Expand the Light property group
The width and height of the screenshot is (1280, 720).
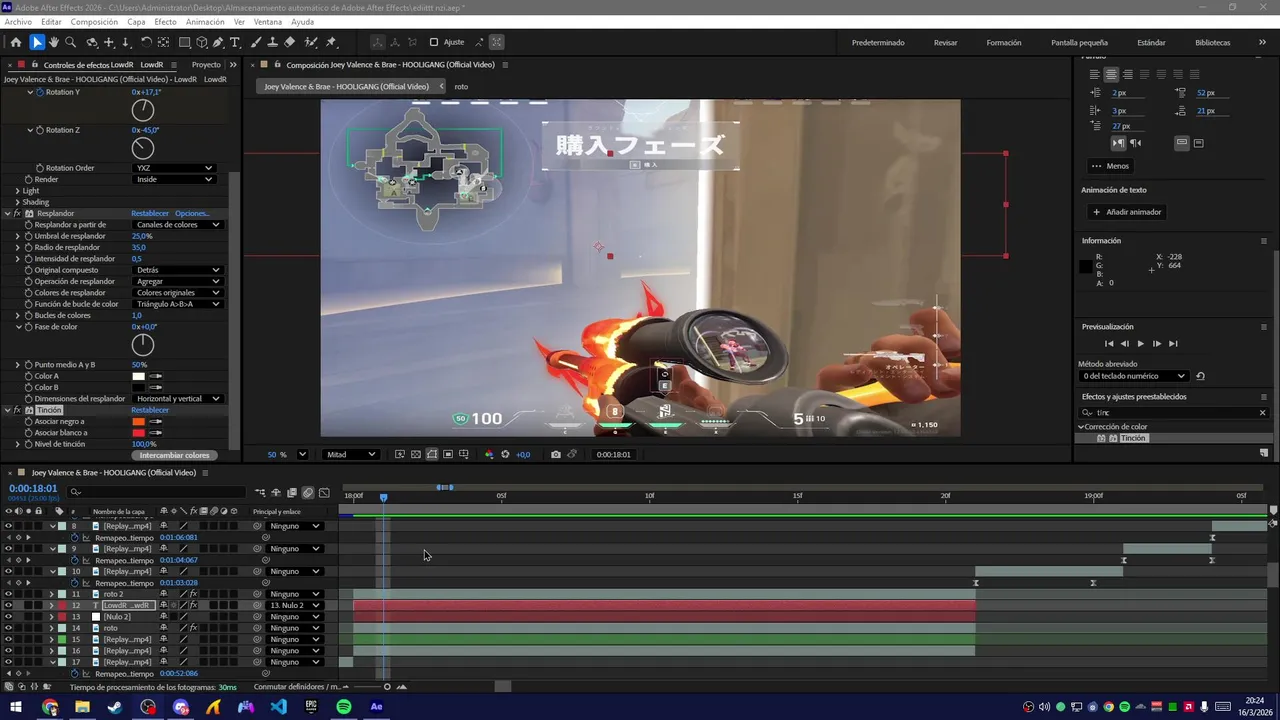[17, 190]
